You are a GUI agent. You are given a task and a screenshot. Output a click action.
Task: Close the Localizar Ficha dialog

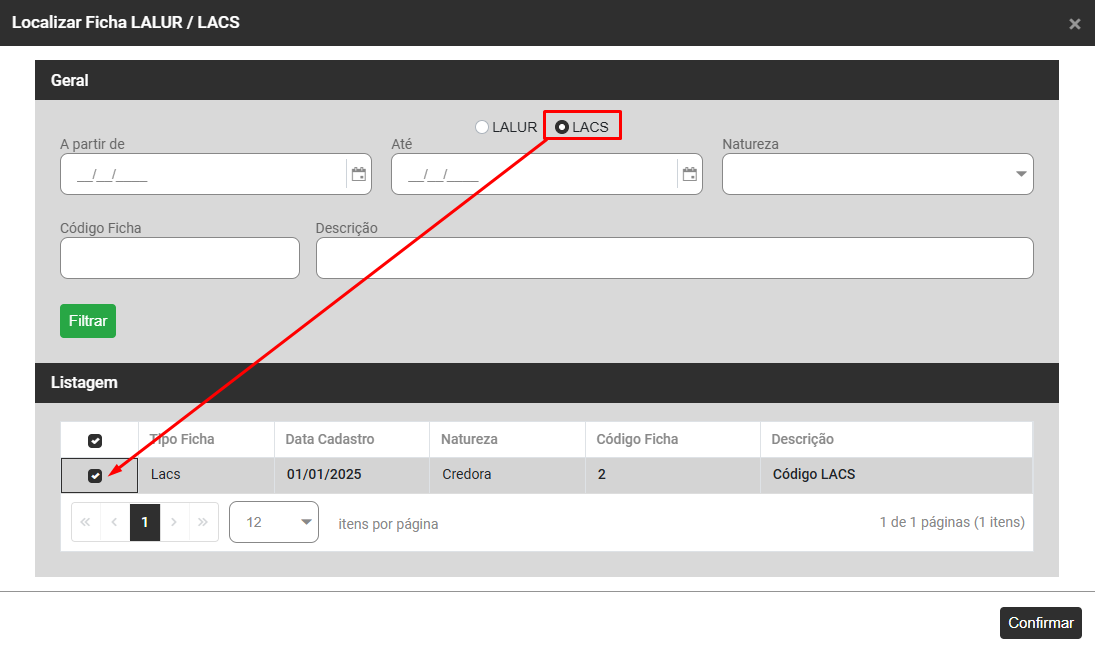[1075, 24]
